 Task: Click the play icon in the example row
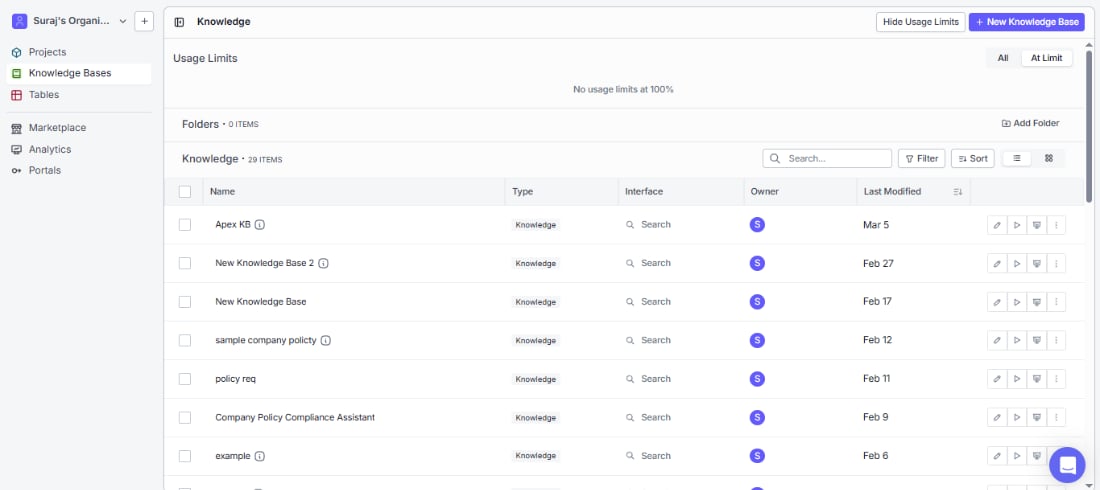point(1017,456)
